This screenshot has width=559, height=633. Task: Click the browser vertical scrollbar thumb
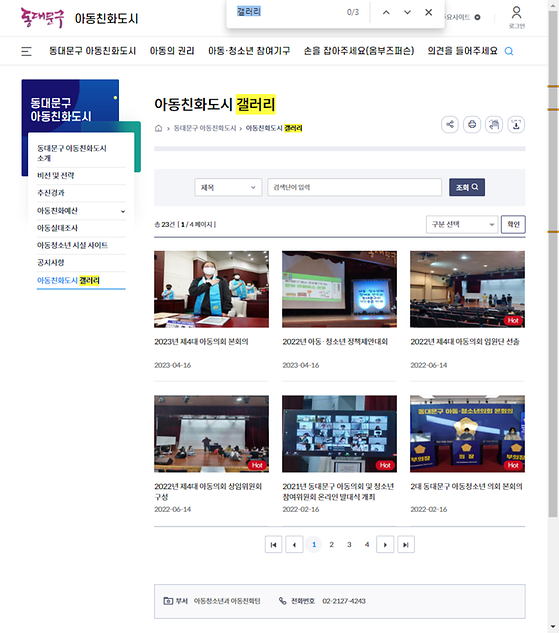pyautogui.click(x=553, y=264)
